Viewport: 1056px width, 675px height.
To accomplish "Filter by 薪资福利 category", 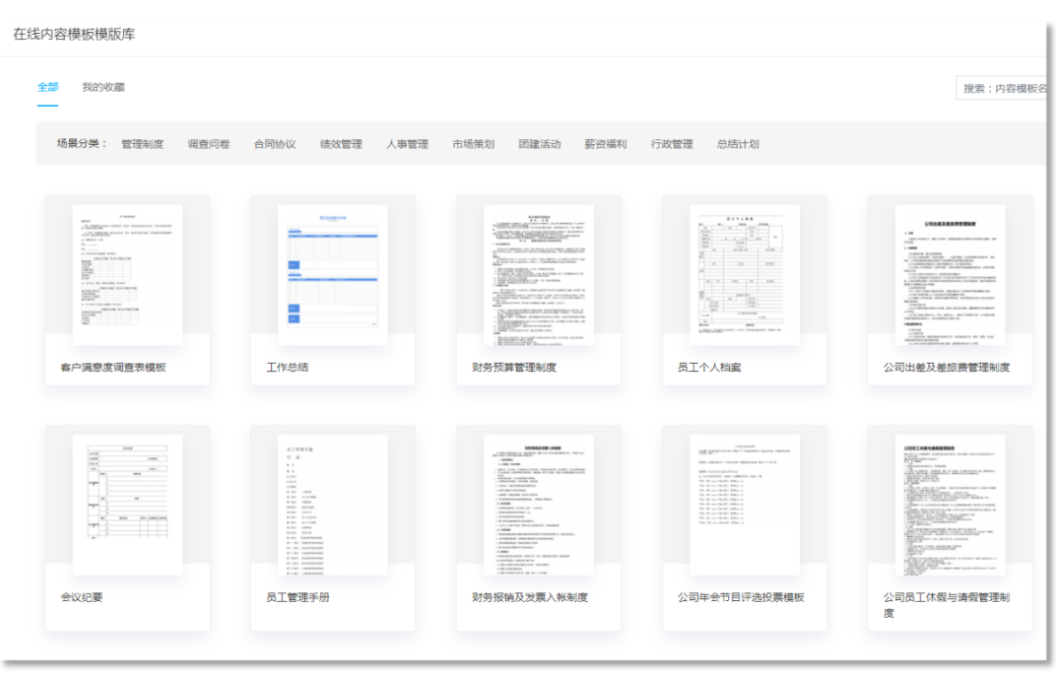I will pyautogui.click(x=605, y=143).
